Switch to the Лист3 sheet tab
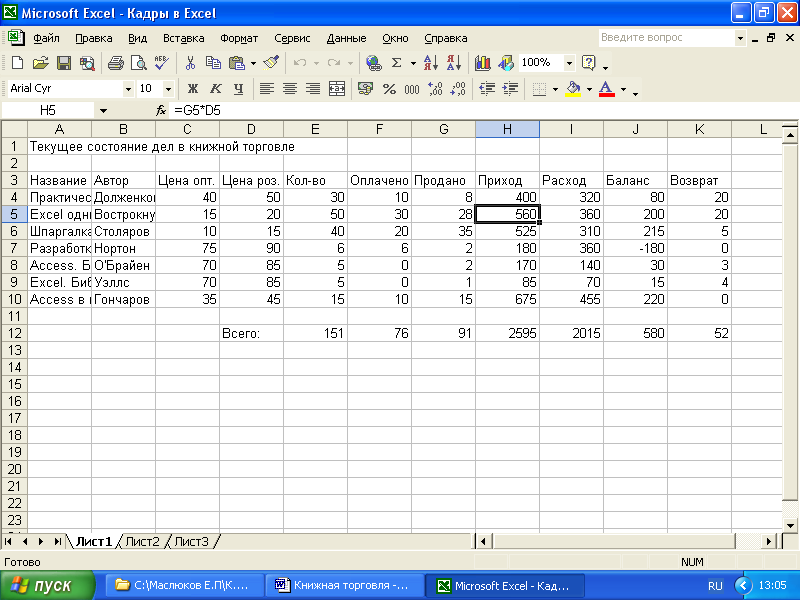 tap(191, 541)
